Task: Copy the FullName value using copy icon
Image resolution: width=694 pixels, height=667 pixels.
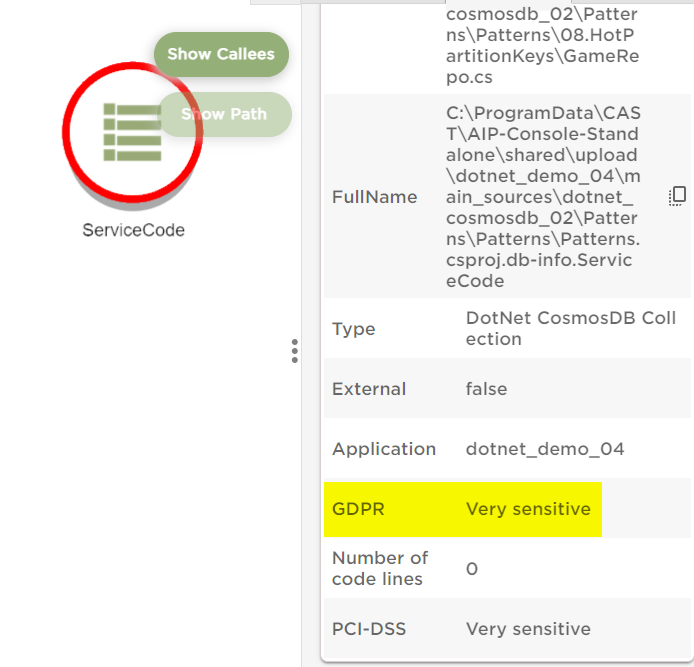Action: (677, 196)
